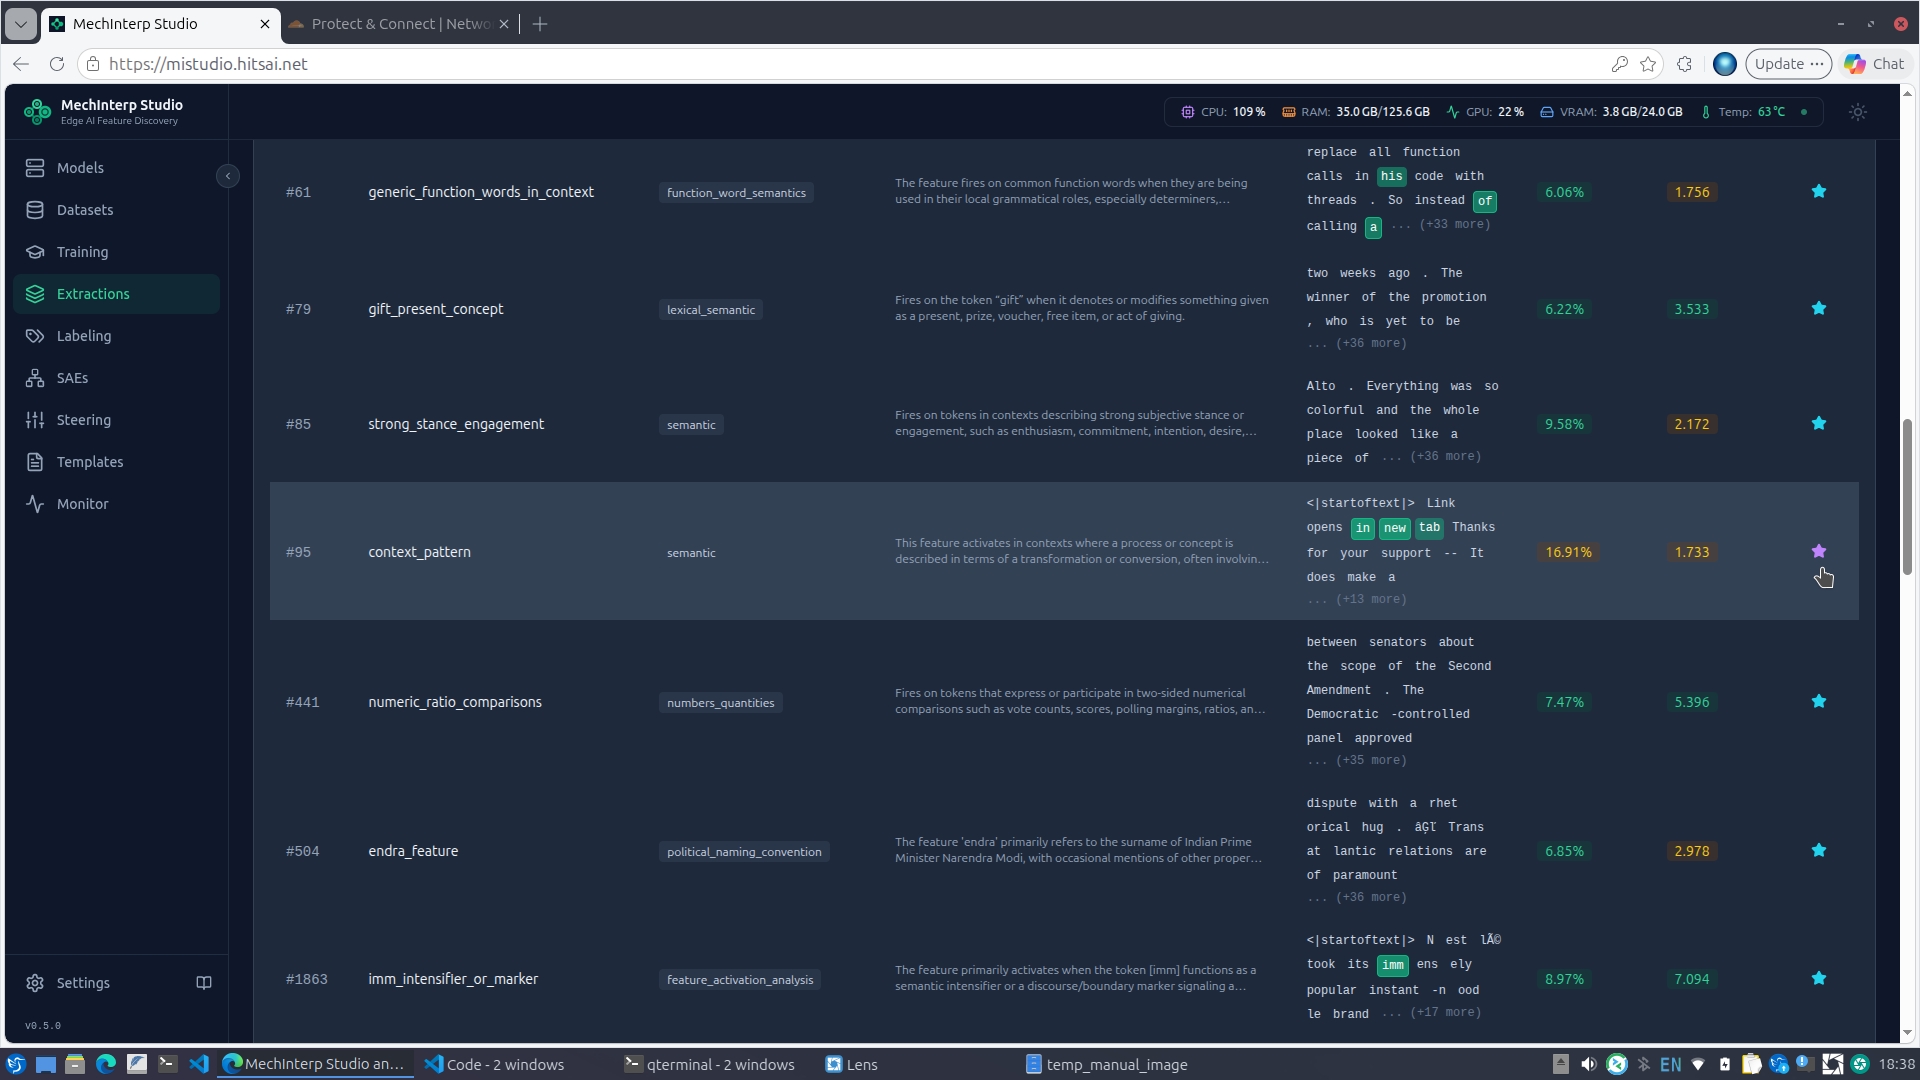Viewport: 1920px width, 1080px height.
Task: Open the documentation book icon
Action: coord(204,983)
